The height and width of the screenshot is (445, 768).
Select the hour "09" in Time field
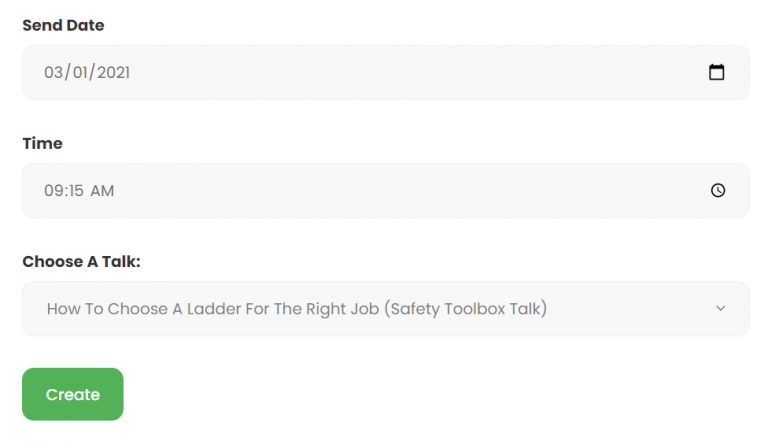[53, 190]
